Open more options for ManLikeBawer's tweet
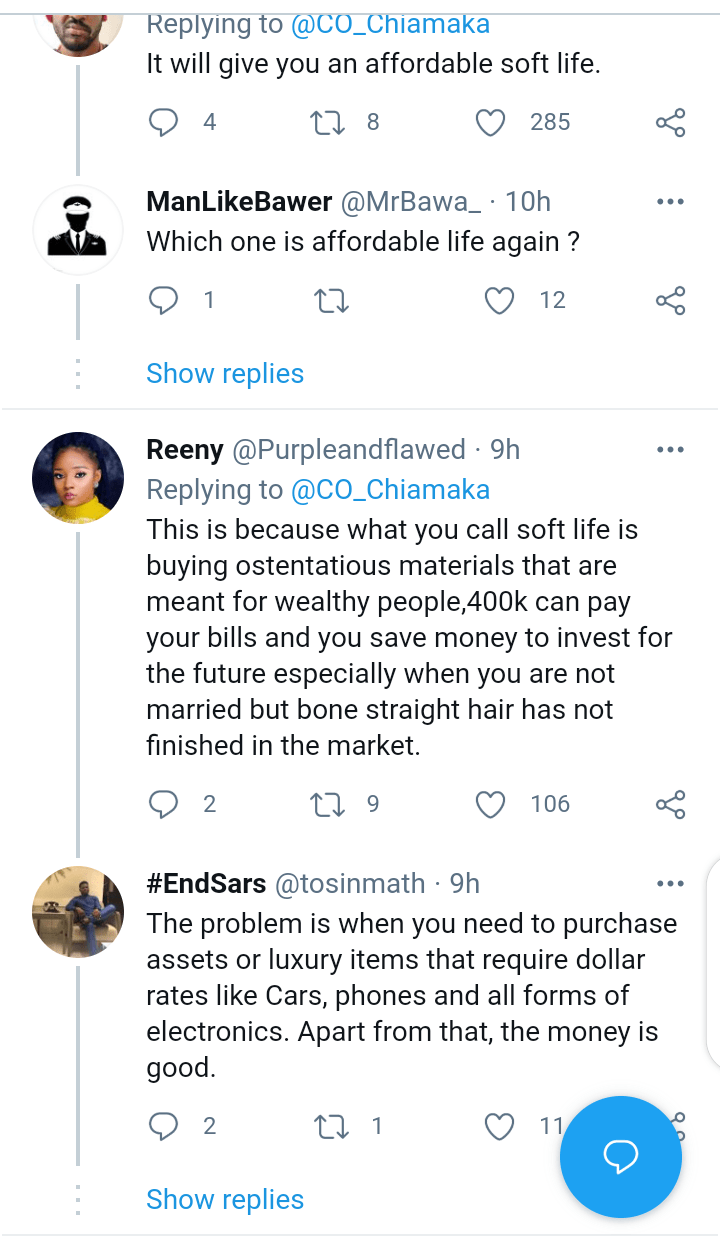This screenshot has height=1248, width=720. pos(670,202)
